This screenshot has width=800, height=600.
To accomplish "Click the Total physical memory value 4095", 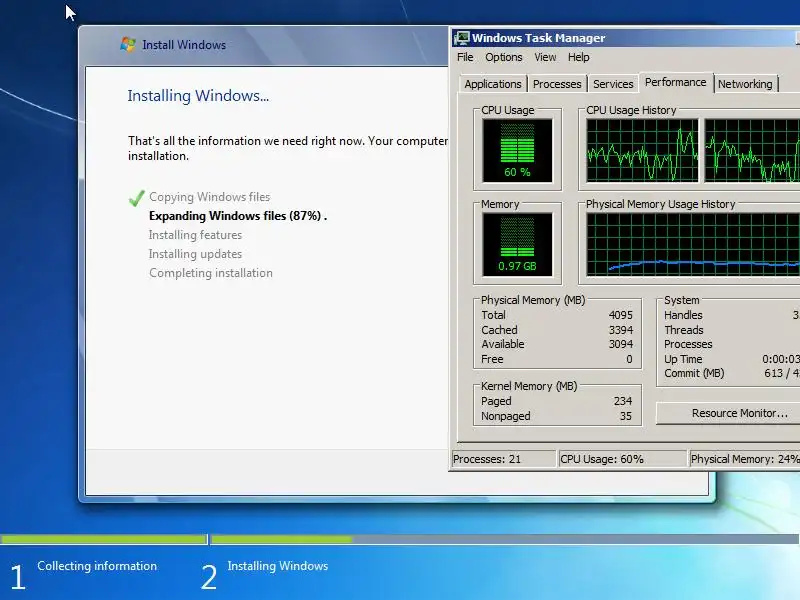I will pos(620,315).
